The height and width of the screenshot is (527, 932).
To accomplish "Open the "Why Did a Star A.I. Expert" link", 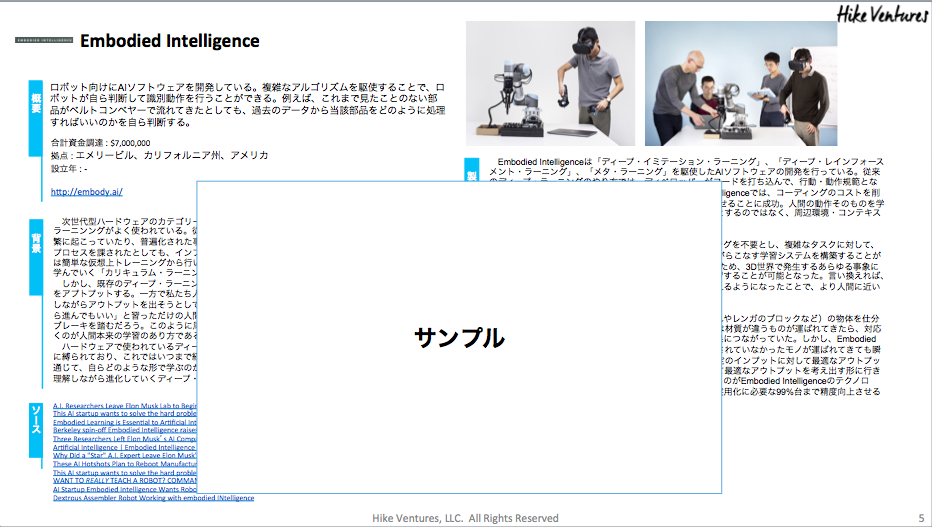I will tap(125, 456).
